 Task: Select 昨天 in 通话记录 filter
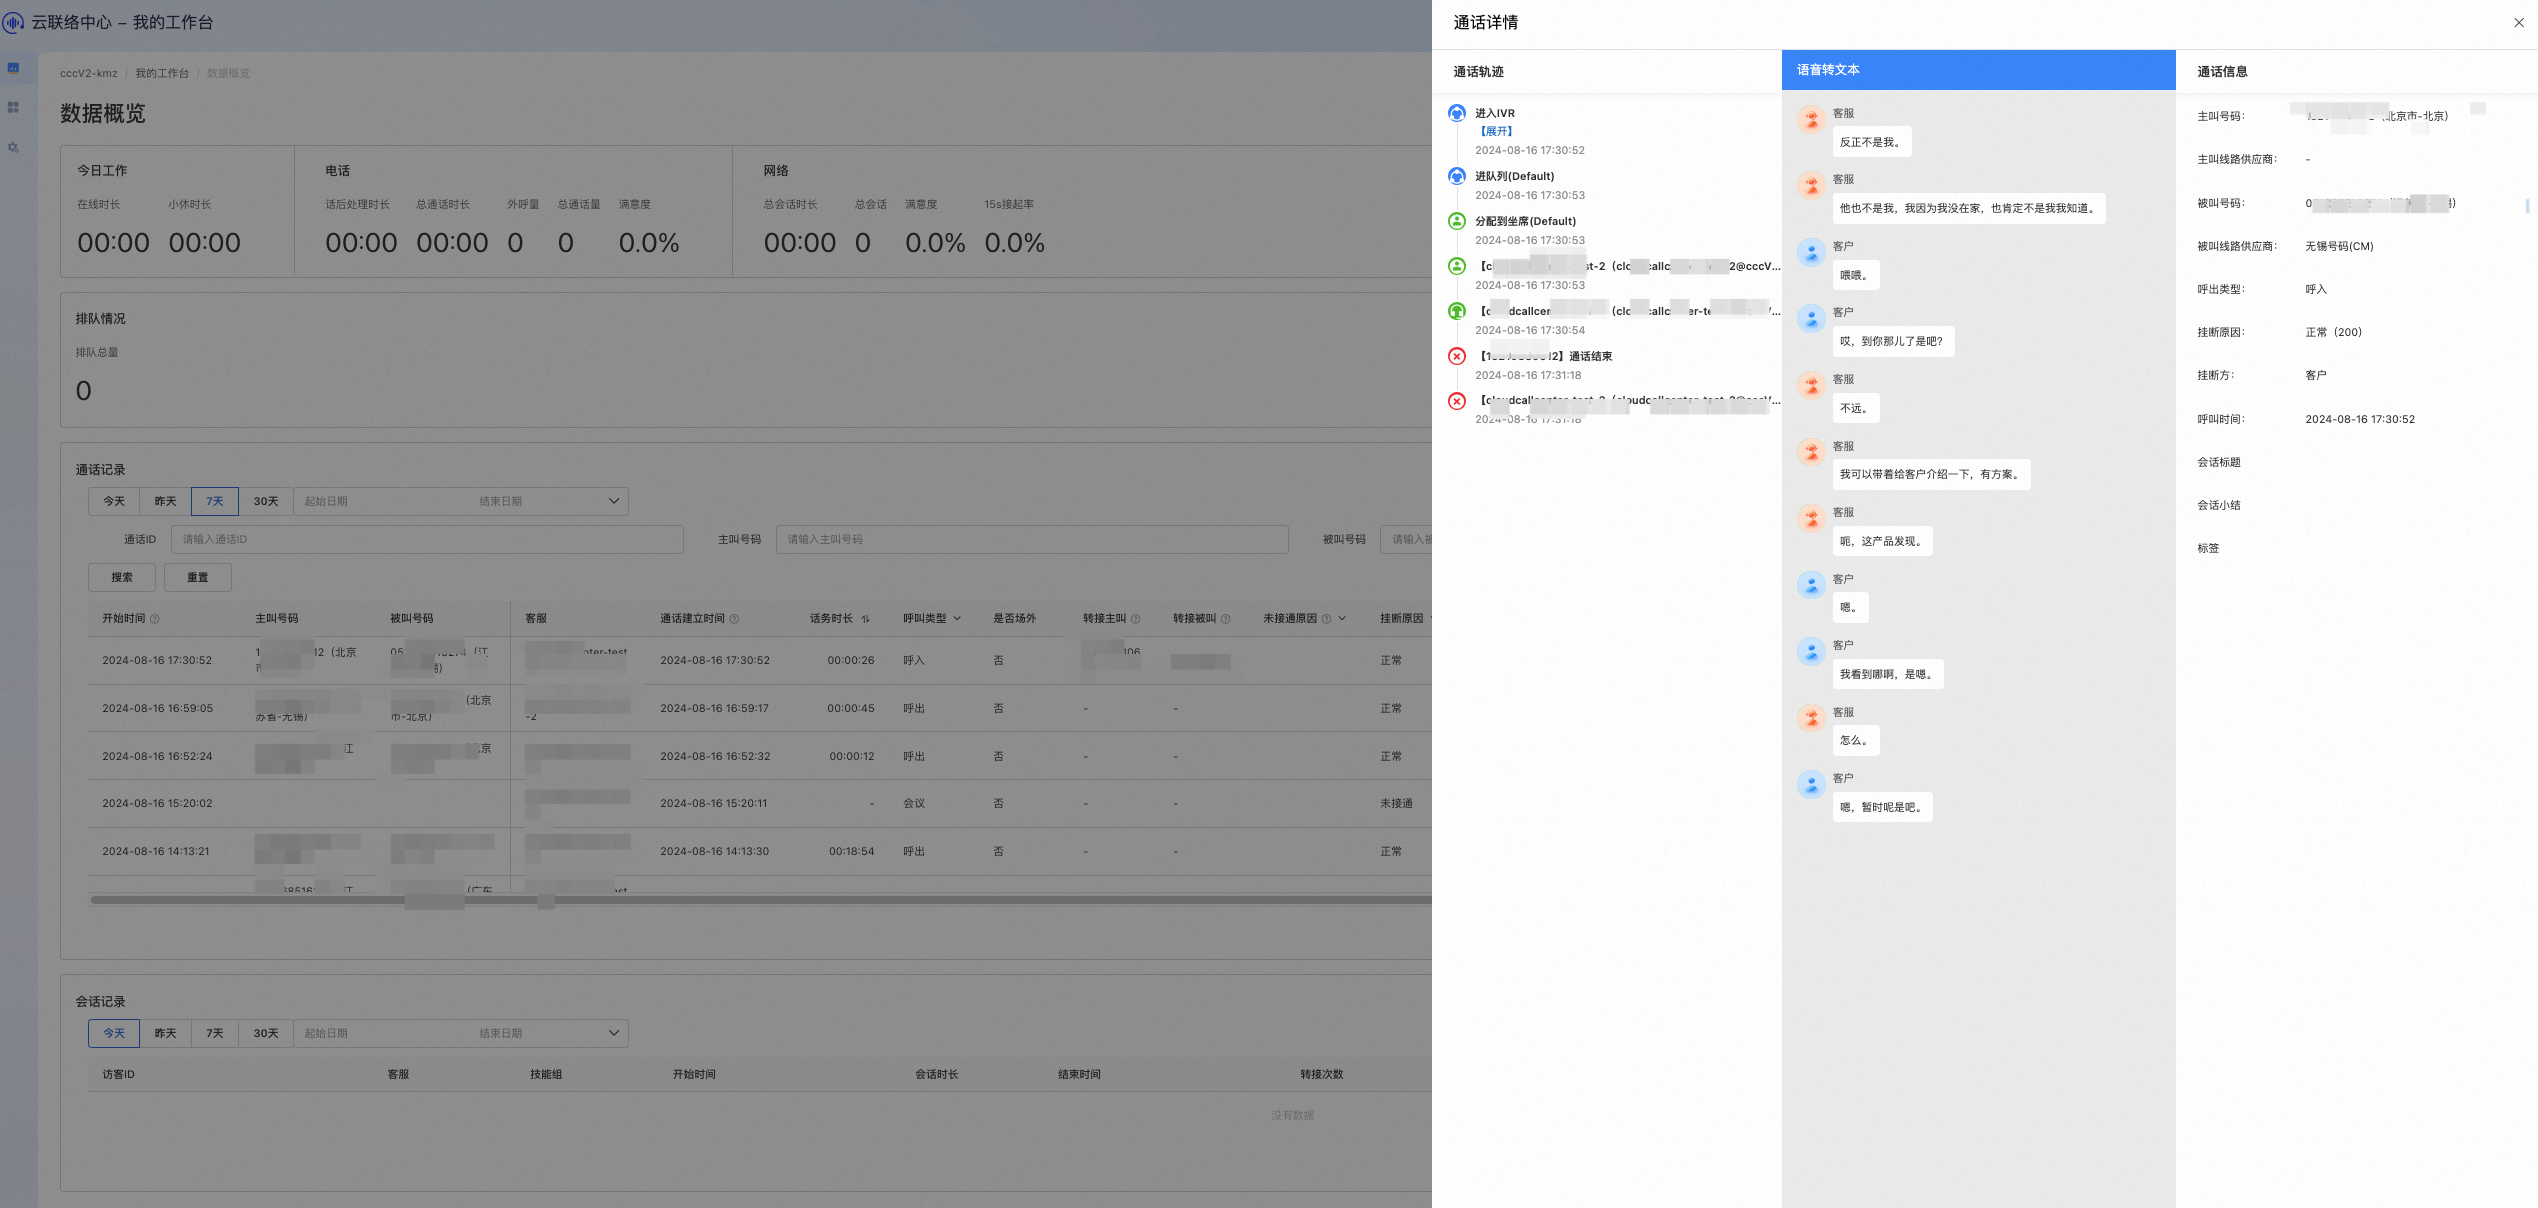165,501
